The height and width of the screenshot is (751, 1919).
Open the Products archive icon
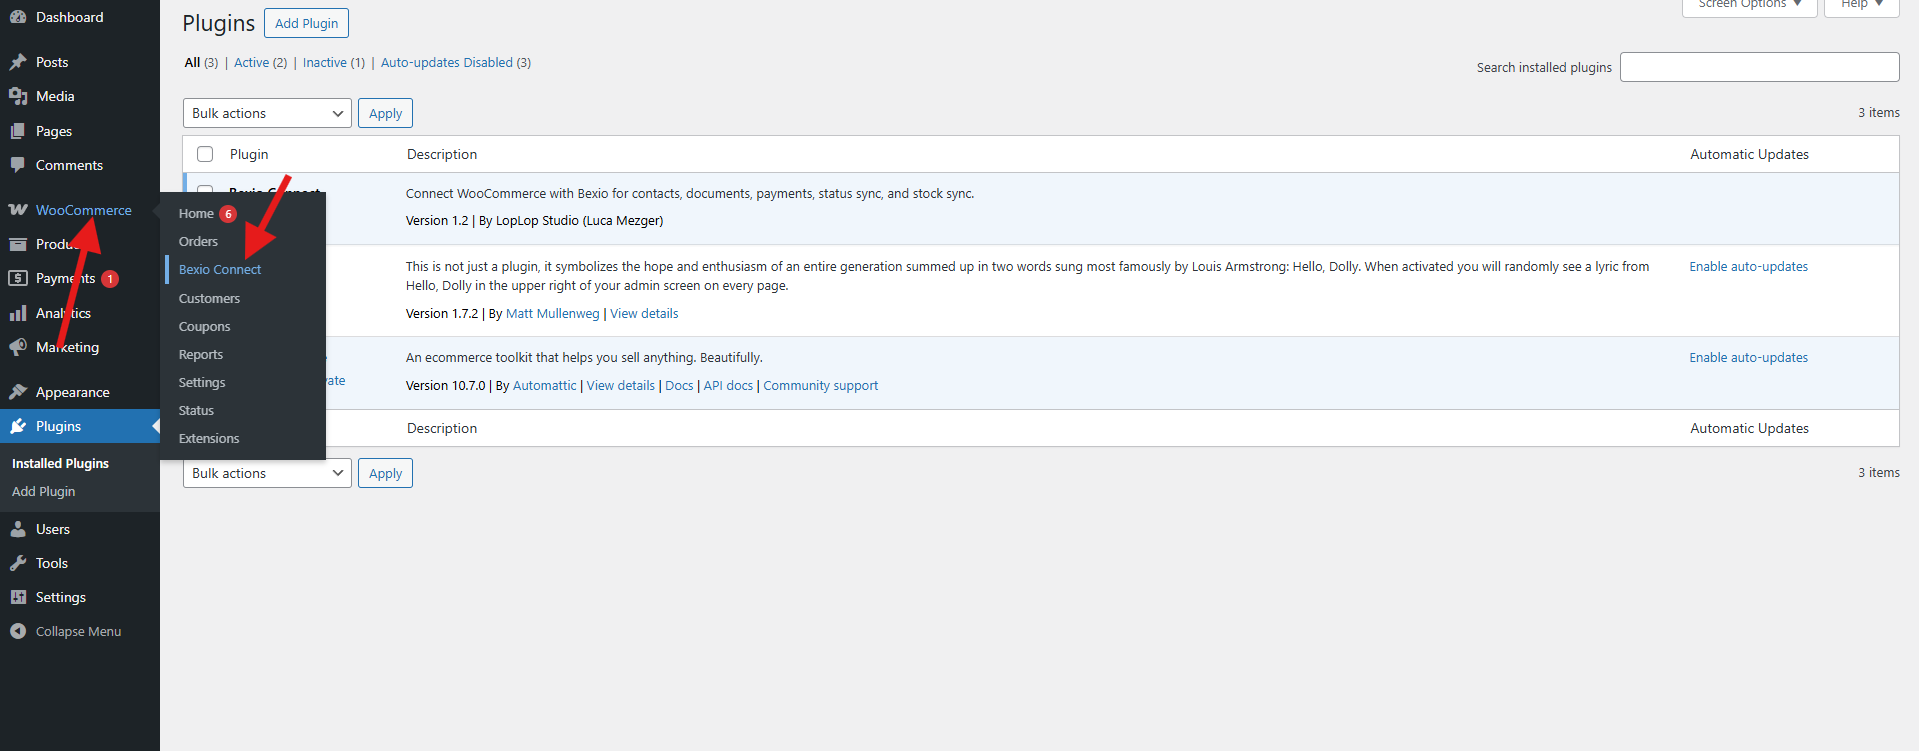pos(18,244)
